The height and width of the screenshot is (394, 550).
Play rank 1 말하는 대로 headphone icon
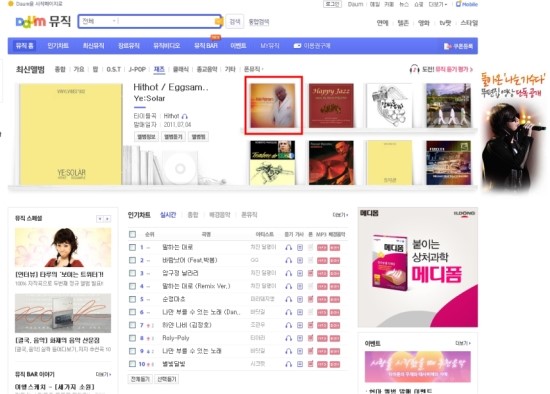pos(288,247)
